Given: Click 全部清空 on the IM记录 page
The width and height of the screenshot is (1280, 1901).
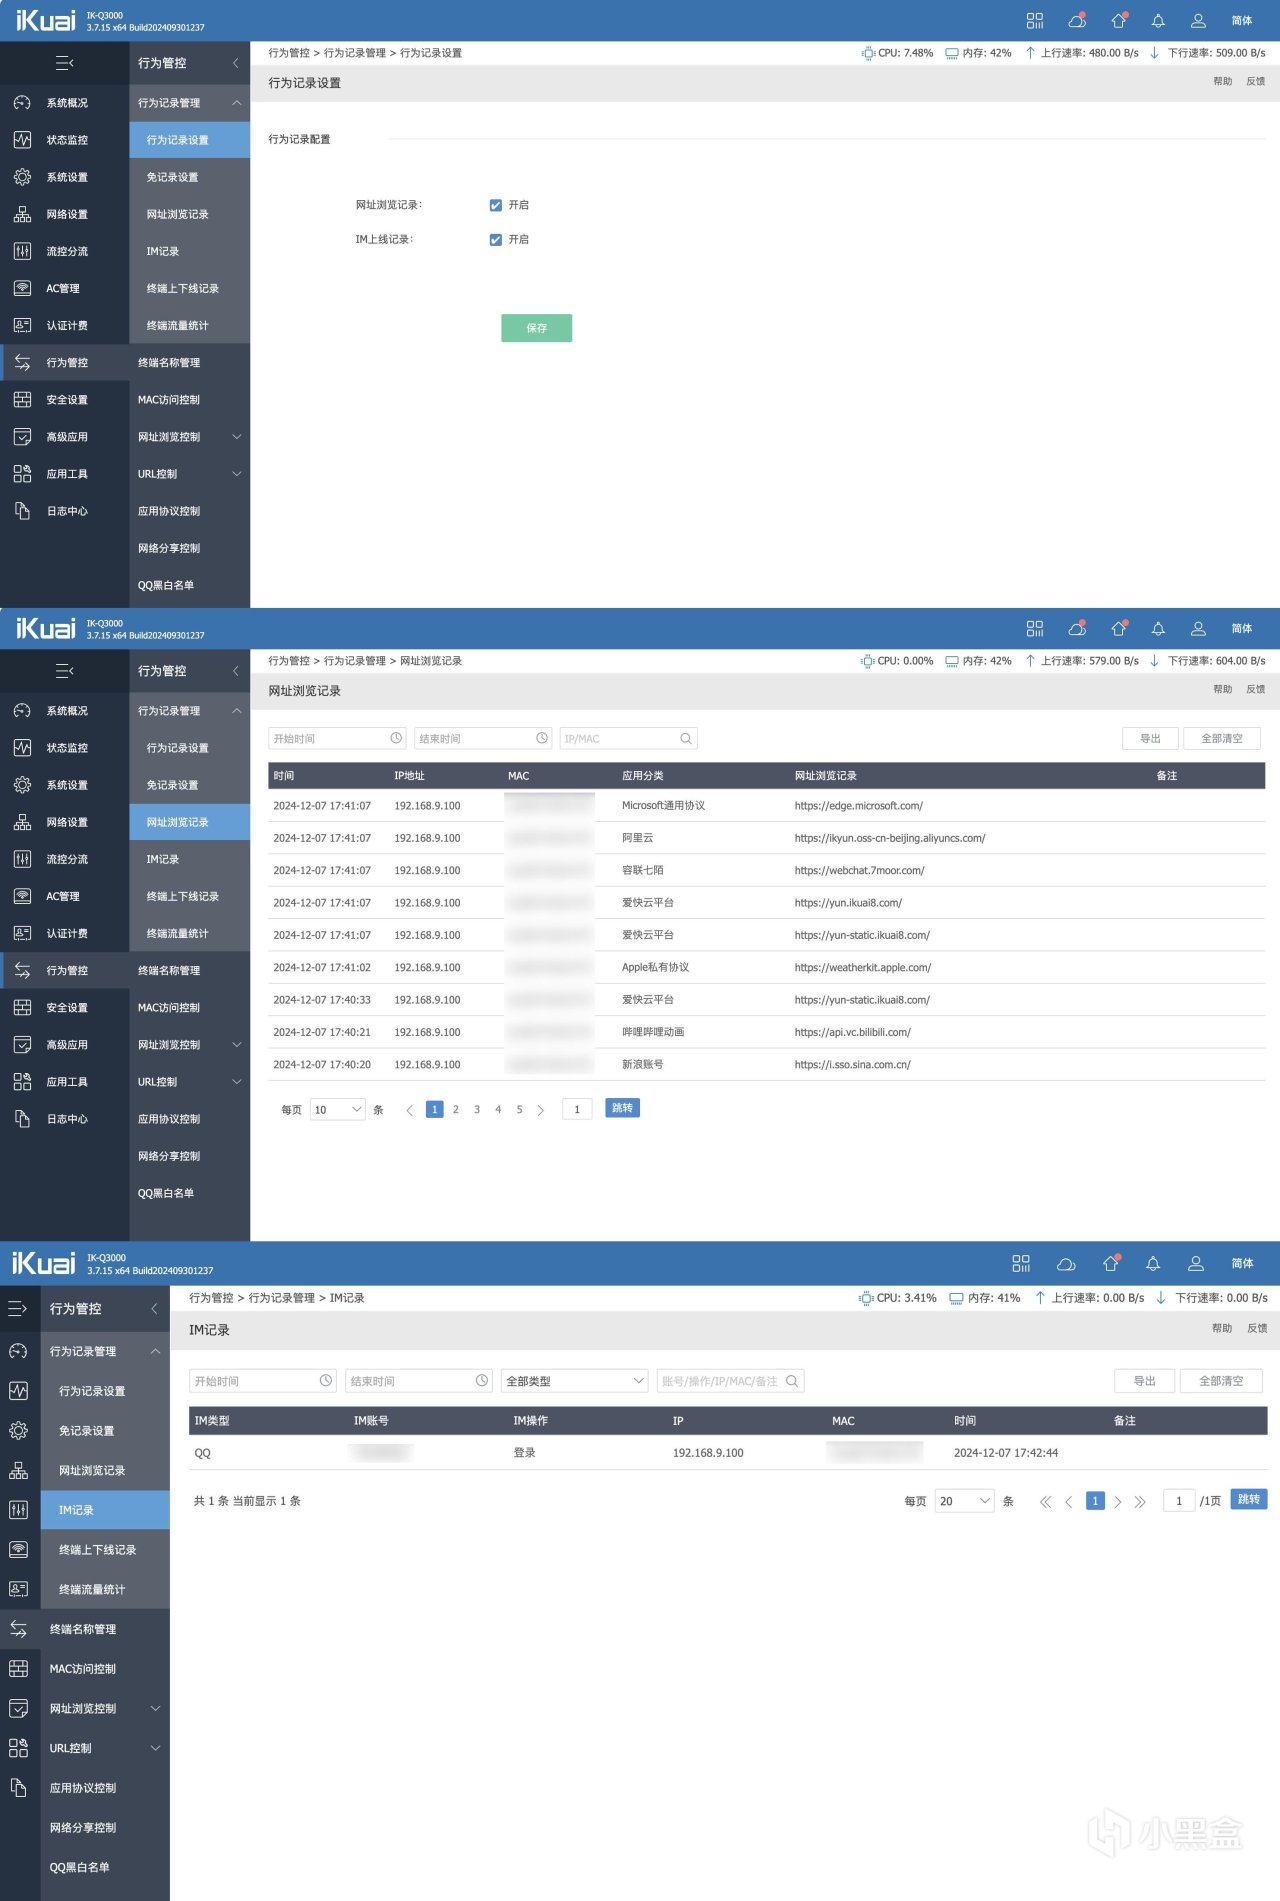Looking at the screenshot, I should point(1222,1381).
